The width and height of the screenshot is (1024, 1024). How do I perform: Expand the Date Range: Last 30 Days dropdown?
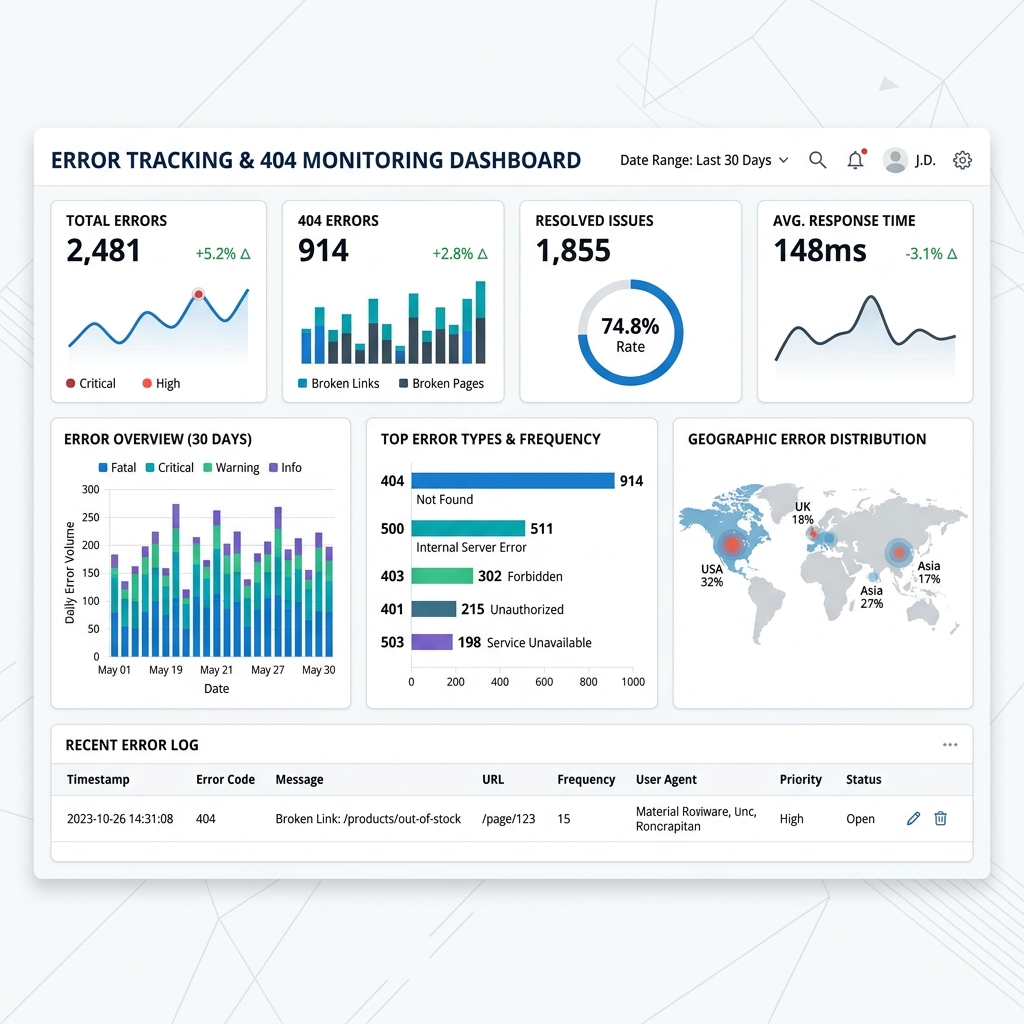[x=704, y=160]
